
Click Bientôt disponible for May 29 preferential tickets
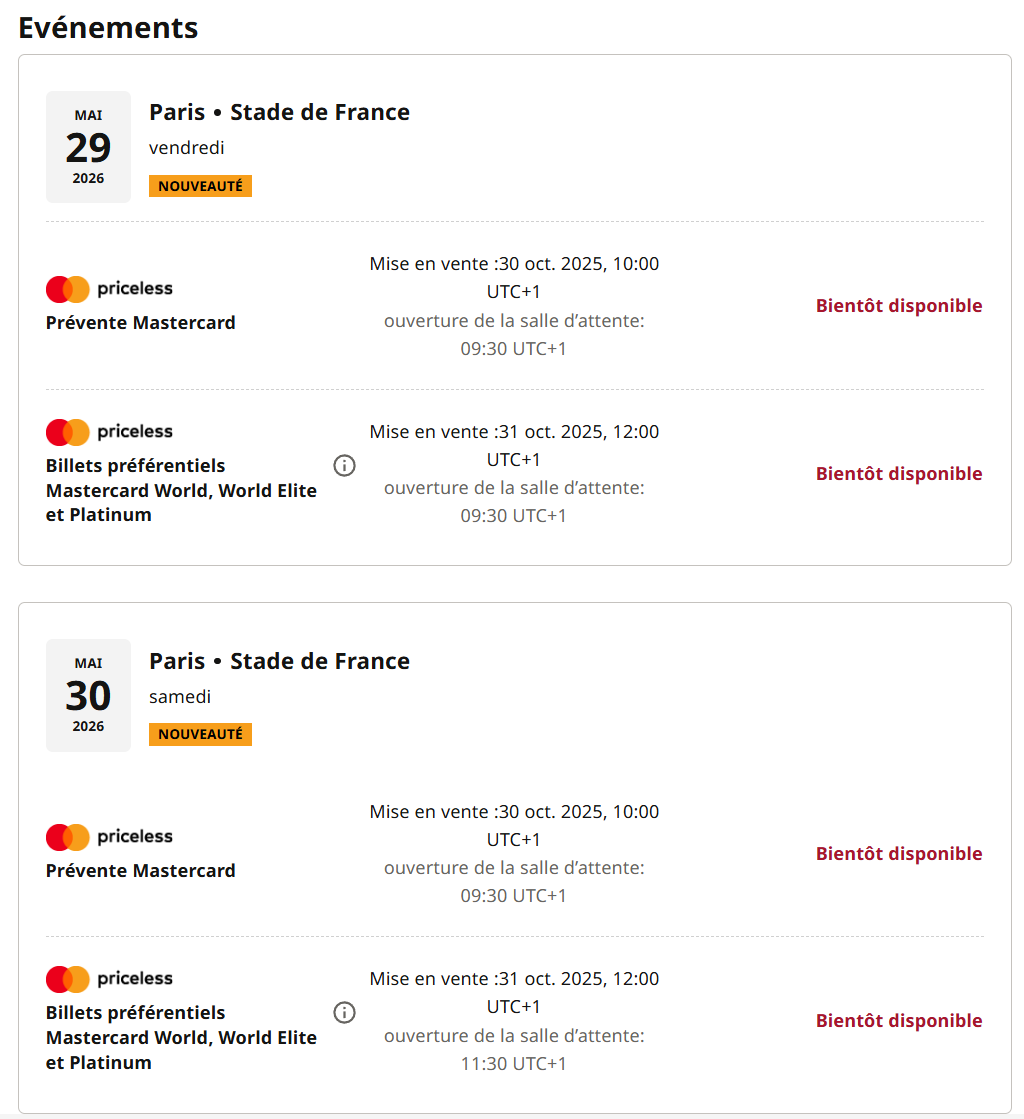click(899, 474)
